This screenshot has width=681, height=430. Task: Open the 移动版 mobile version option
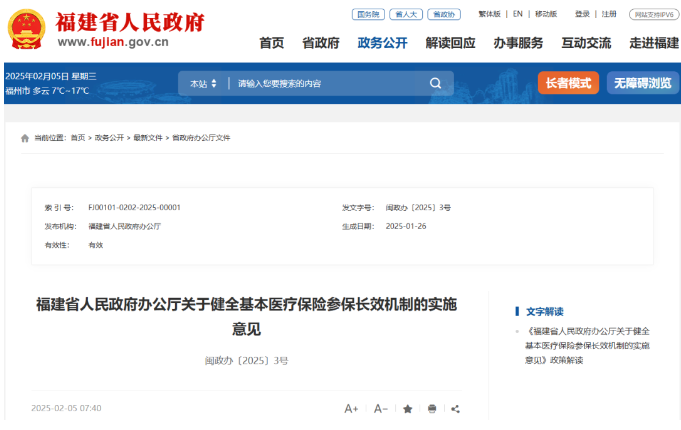click(546, 14)
